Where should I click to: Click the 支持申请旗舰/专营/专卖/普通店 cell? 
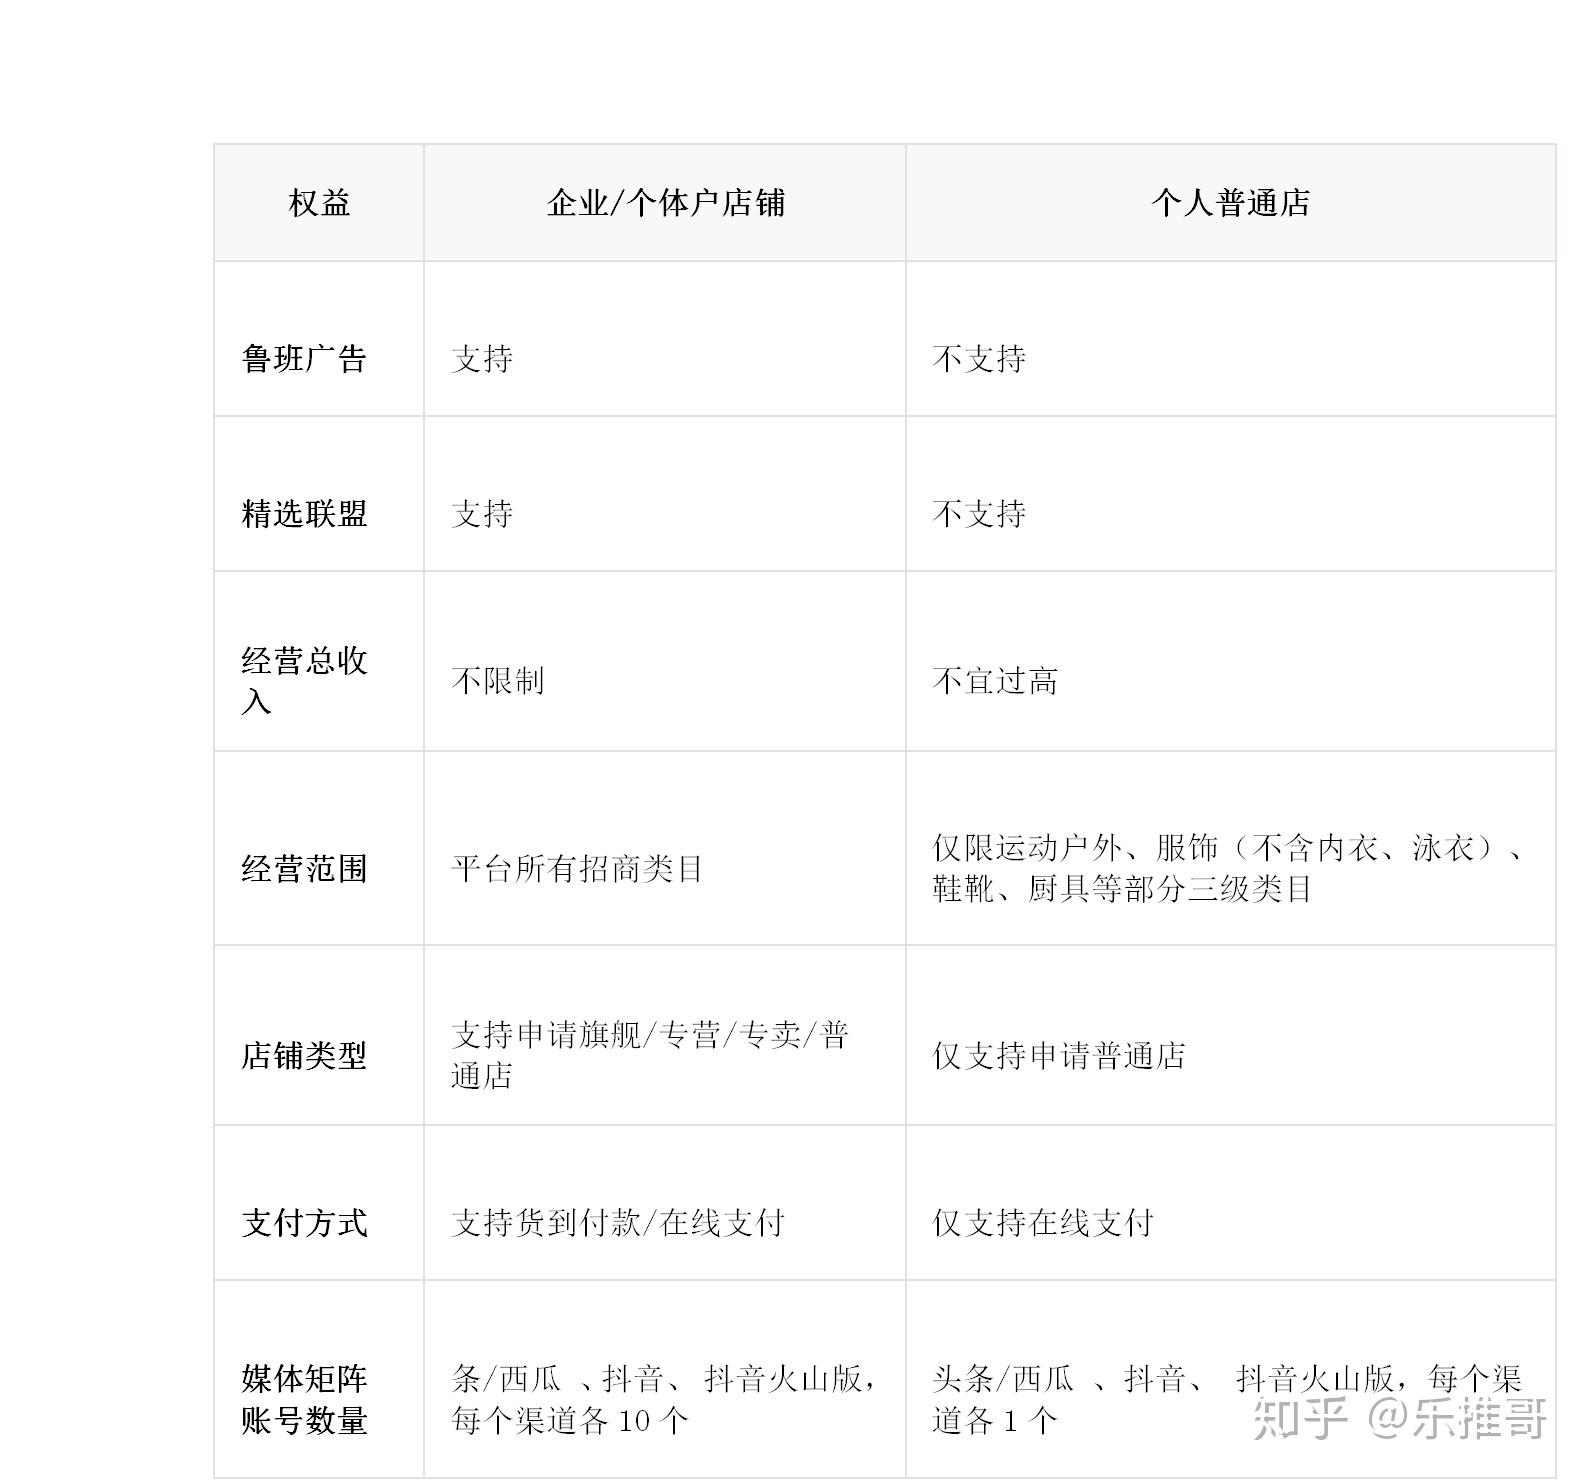click(650, 1055)
